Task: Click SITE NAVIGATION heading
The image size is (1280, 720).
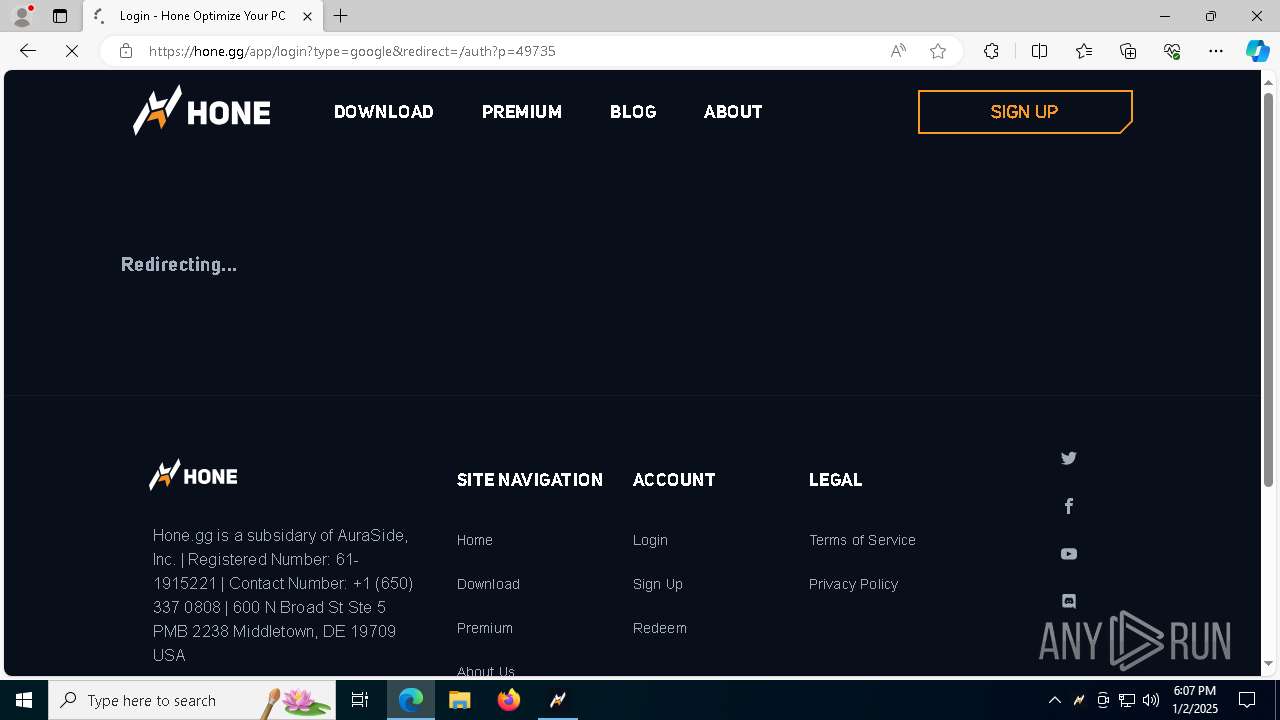Action: click(530, 480)
